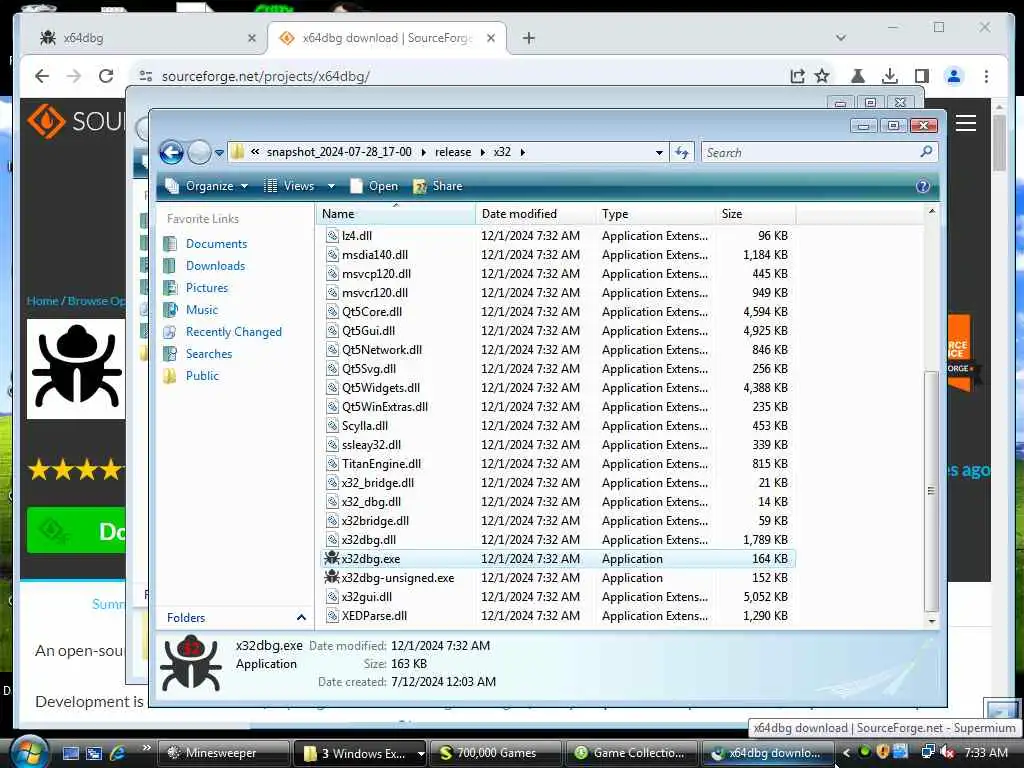Viewport: 1024px width, 768px height.
Task: Sort by the Type column header
Action: [656, 214]
